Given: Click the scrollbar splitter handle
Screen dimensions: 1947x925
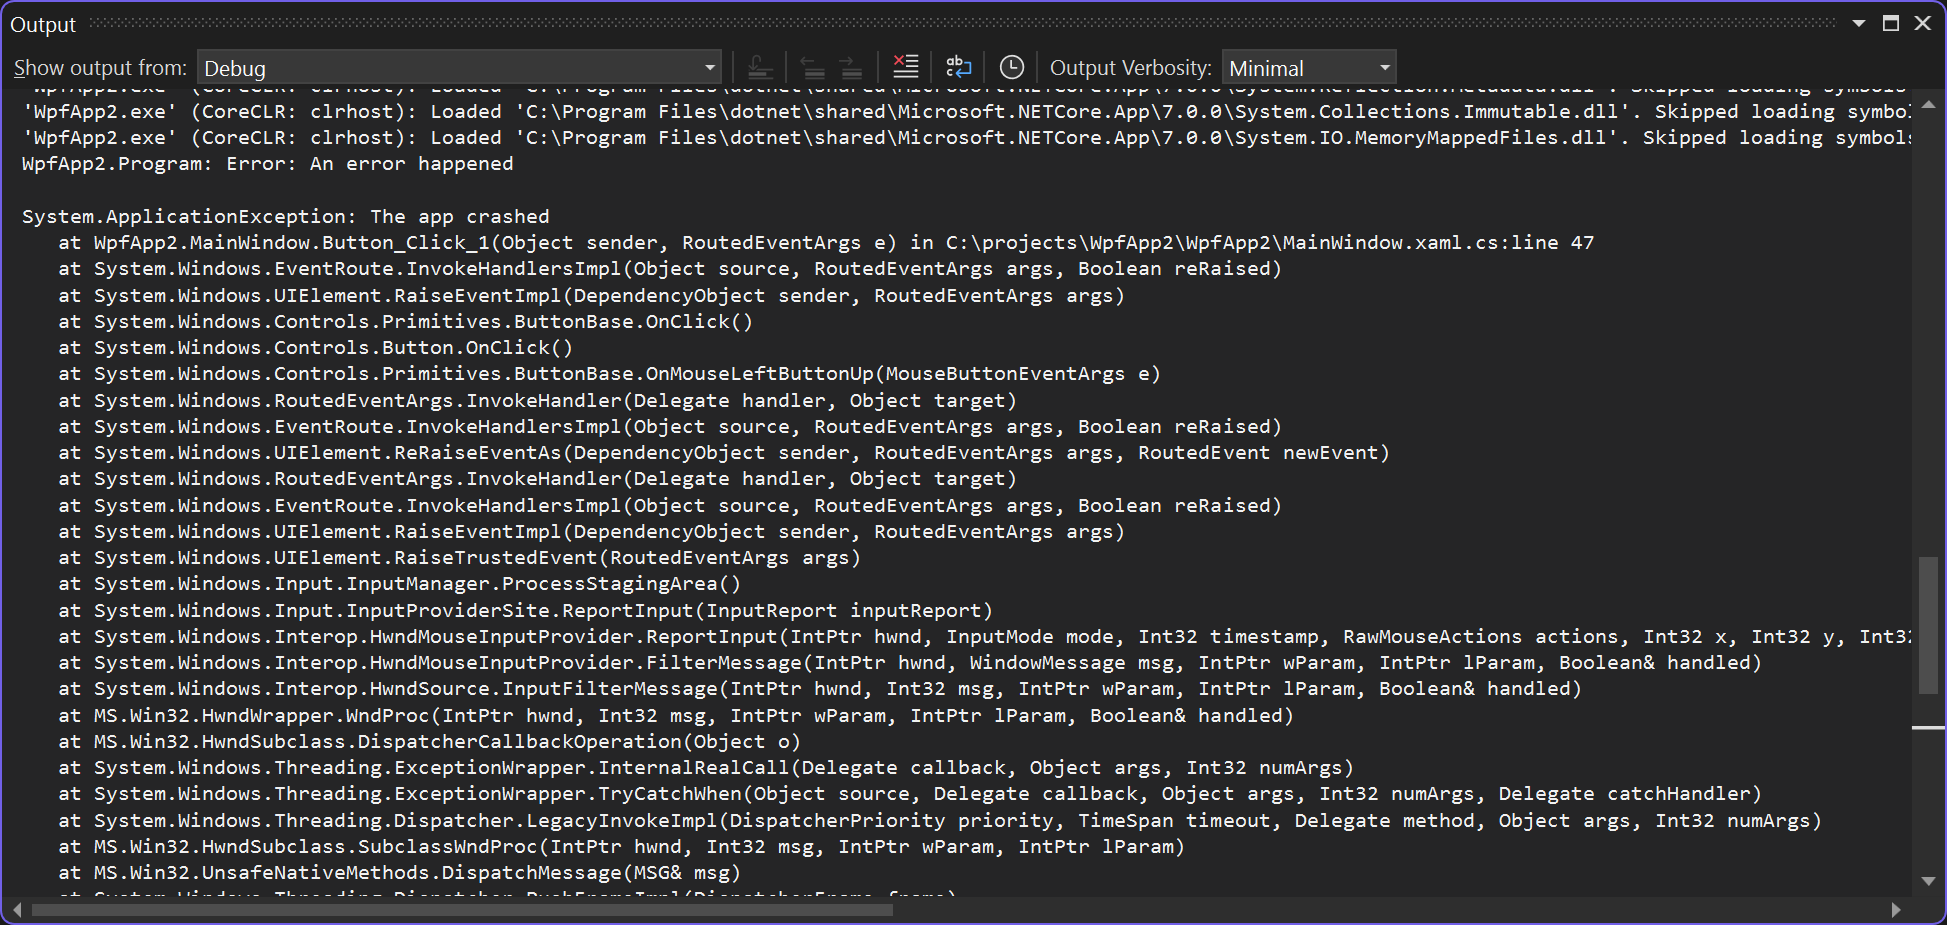Looking at the screenshot, I should coord(1929,728).
